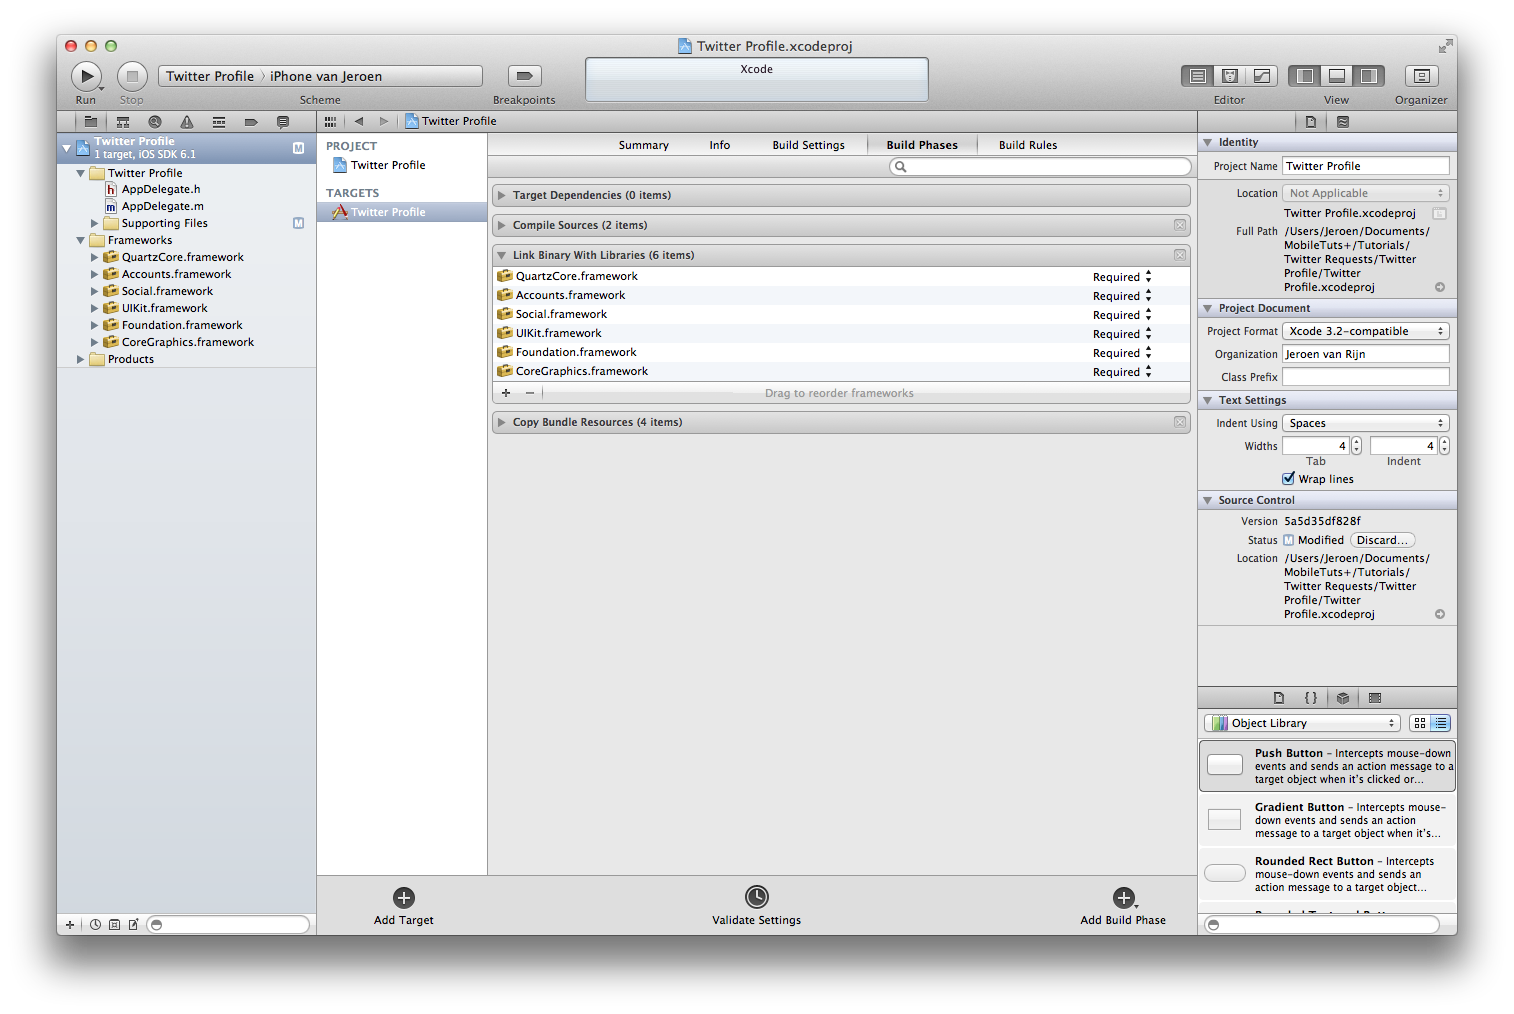Remove the Compile Sources phase

pos(1180,225)
